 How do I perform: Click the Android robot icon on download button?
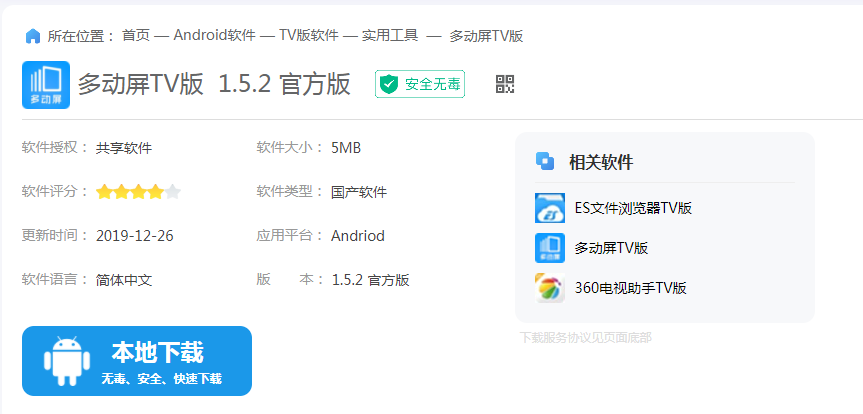click(x=67, y=361)
